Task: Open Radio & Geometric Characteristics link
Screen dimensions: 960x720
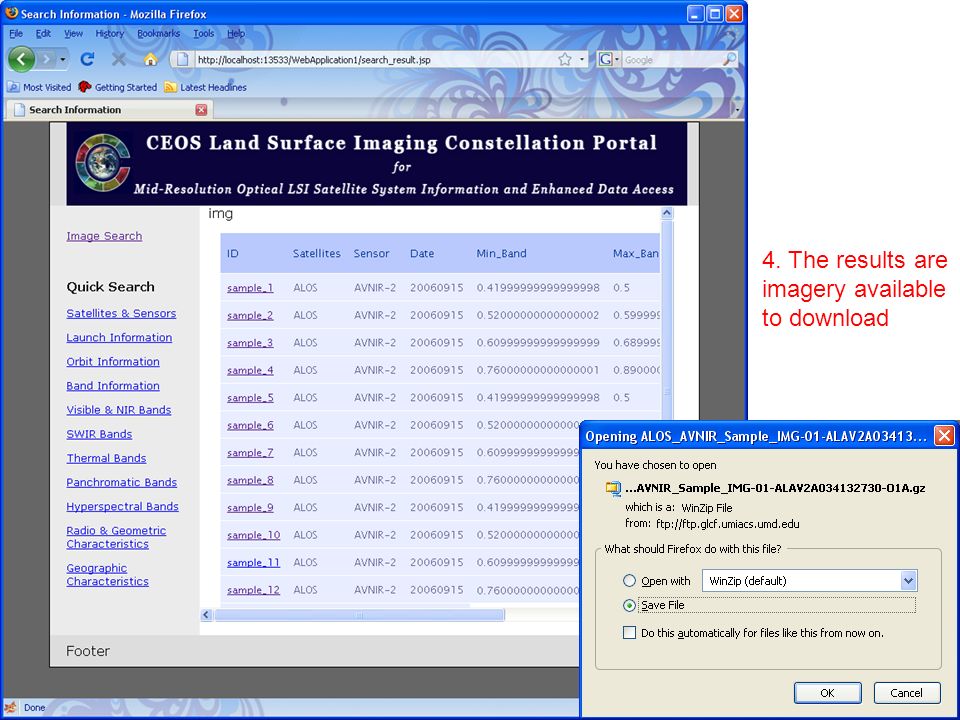Action: tap(116, 537)
